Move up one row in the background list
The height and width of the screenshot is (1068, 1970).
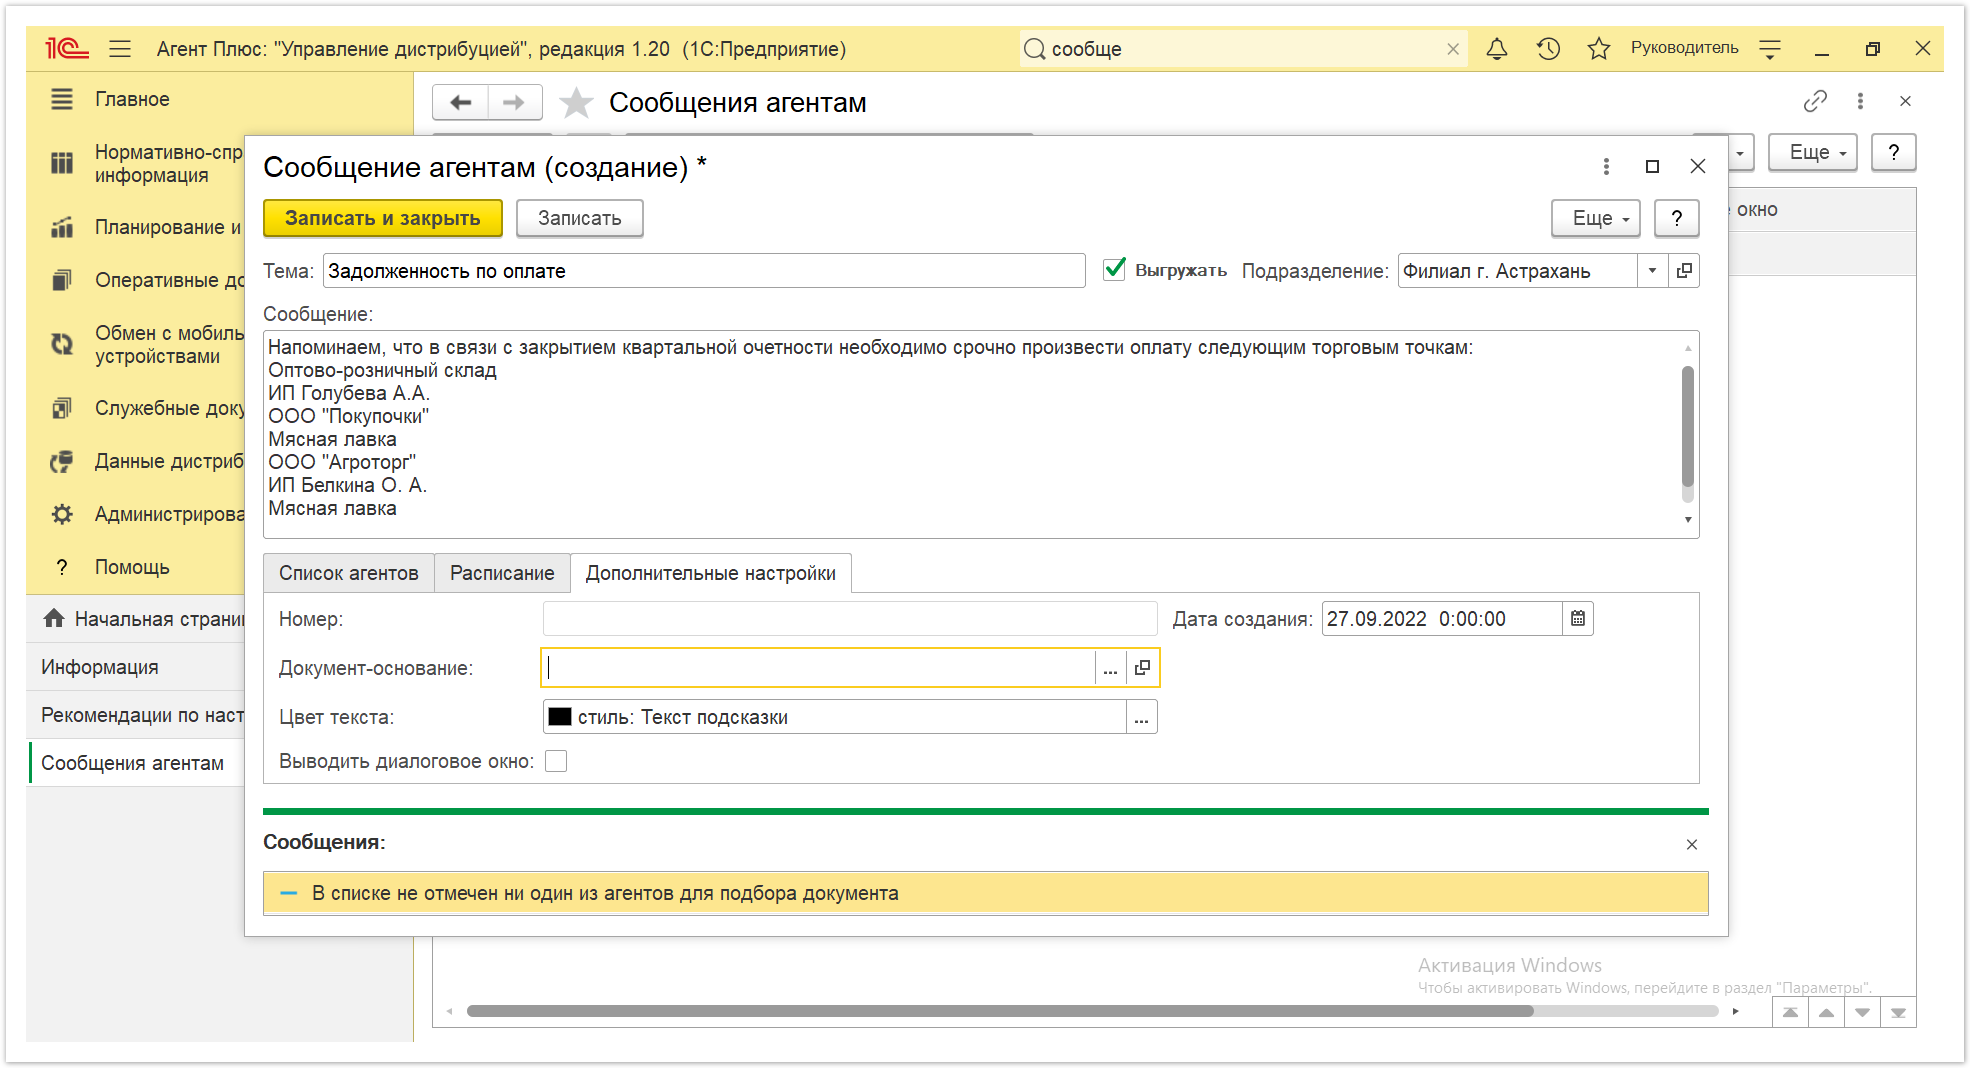coord(1826,1012)
